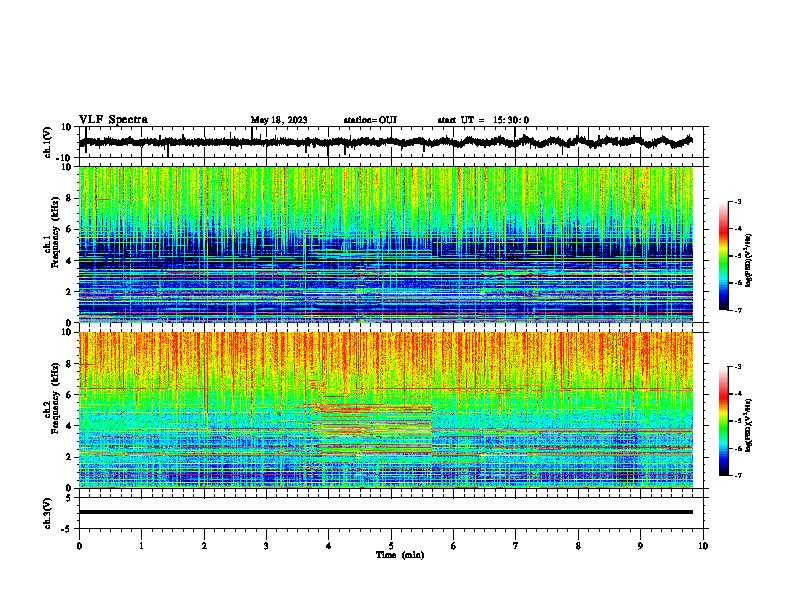The image size is (792, 612).
Task: Select the date label May 18, 2023
Action: 279,120
